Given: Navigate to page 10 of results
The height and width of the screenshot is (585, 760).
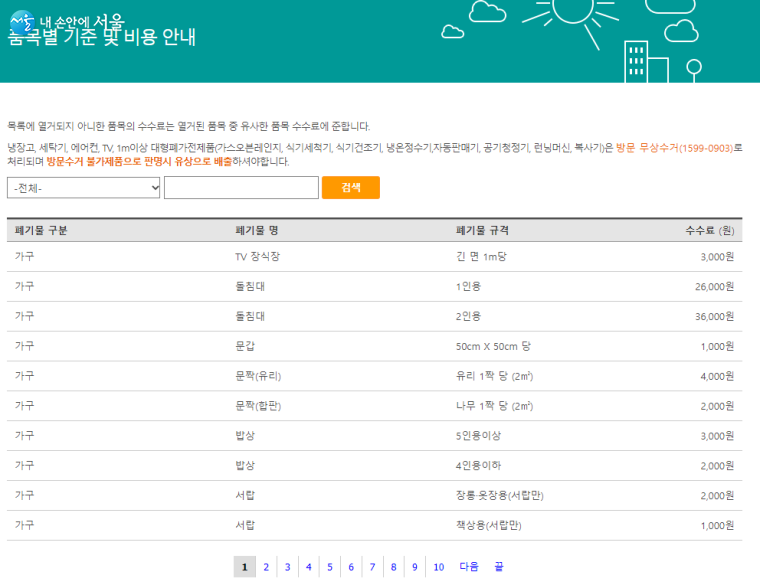Looking at the screenshot, I should (438, 567).
